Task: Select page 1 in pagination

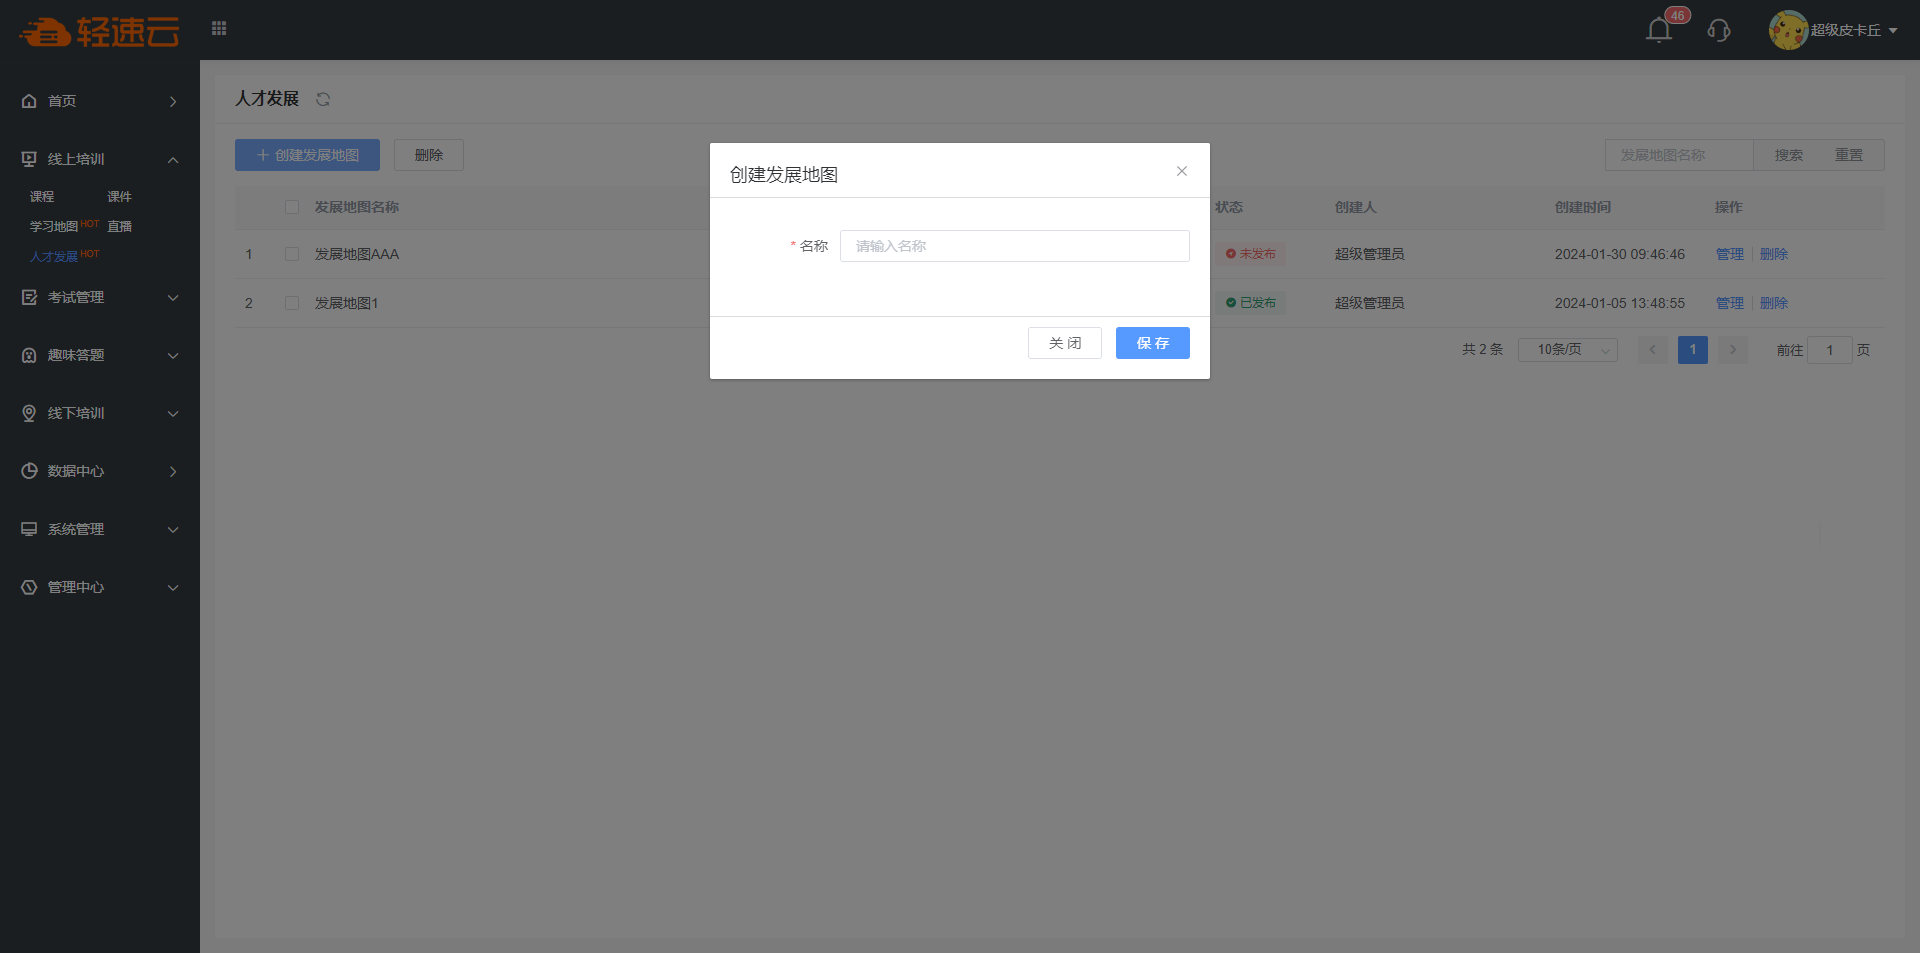Action: 1693,350
